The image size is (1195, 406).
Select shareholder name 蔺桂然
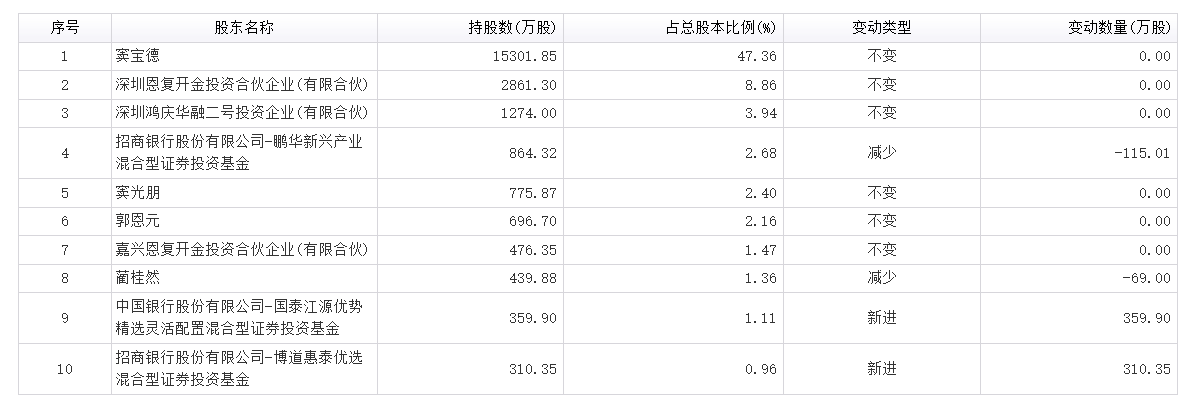pyautogui.click(x=137, y=277)
